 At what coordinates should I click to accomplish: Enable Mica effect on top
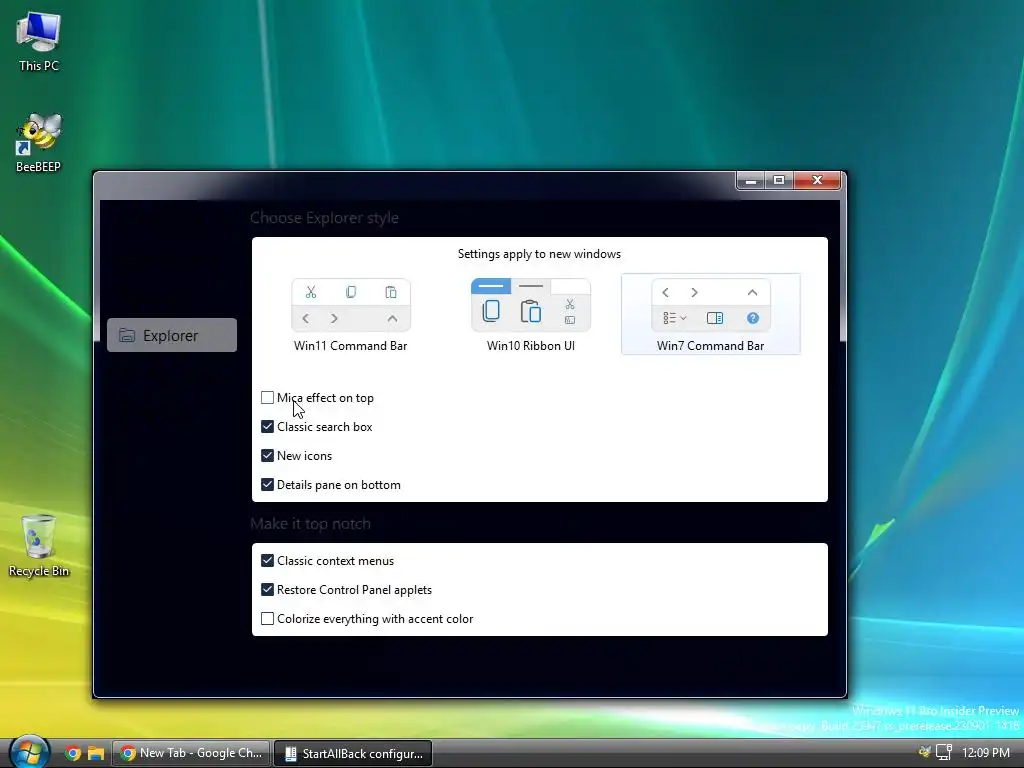pos(267,398)
